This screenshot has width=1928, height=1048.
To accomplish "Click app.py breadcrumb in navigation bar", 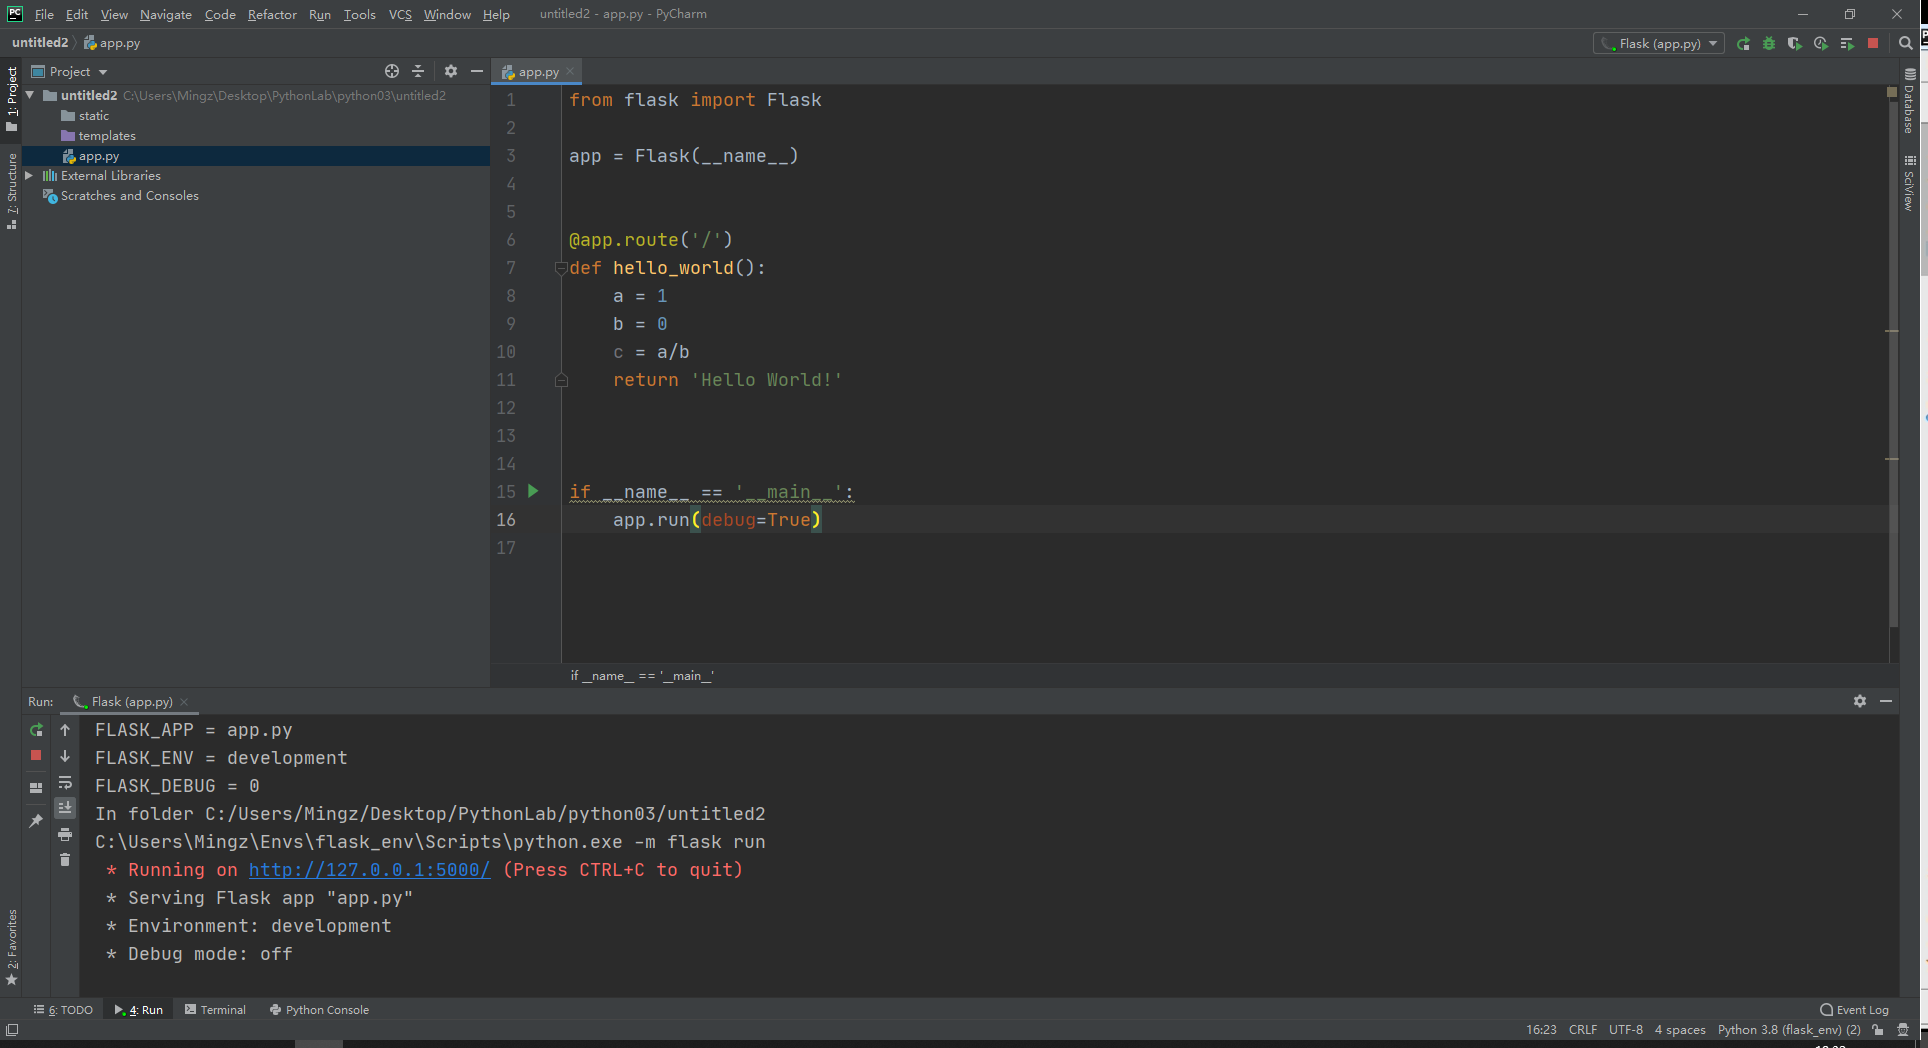I will (x=112, y=43).
